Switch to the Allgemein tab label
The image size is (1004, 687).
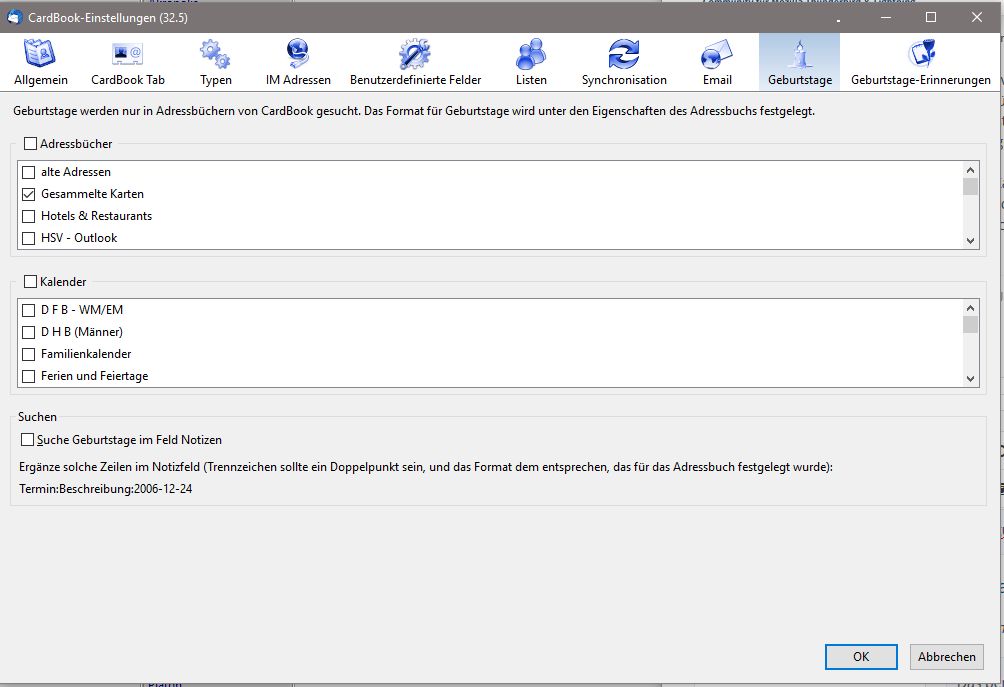pos(41,80)
